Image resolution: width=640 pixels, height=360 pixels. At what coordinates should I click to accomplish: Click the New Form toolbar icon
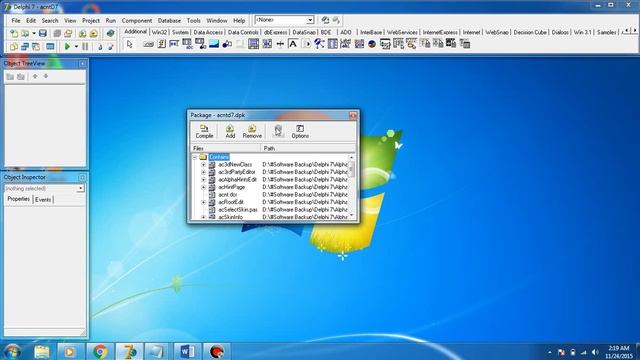[x=50, y=47]
